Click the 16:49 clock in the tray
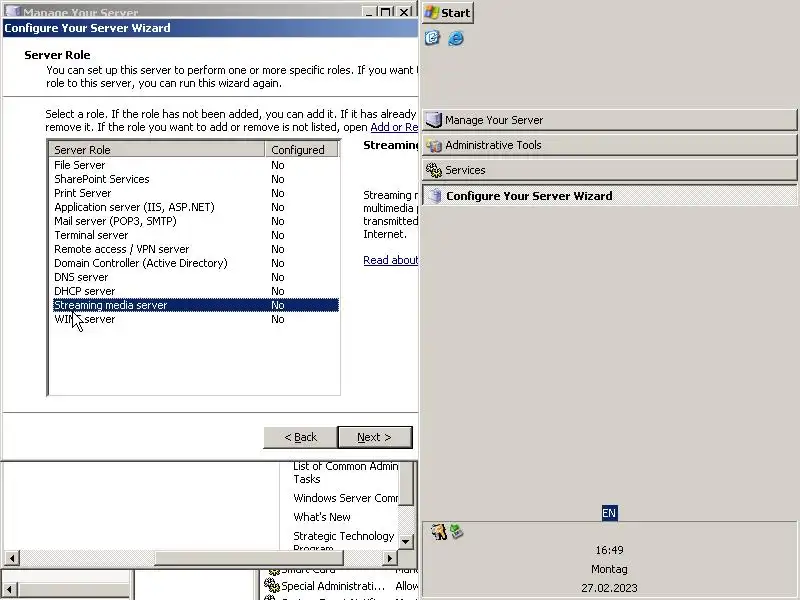 (609, 550)
